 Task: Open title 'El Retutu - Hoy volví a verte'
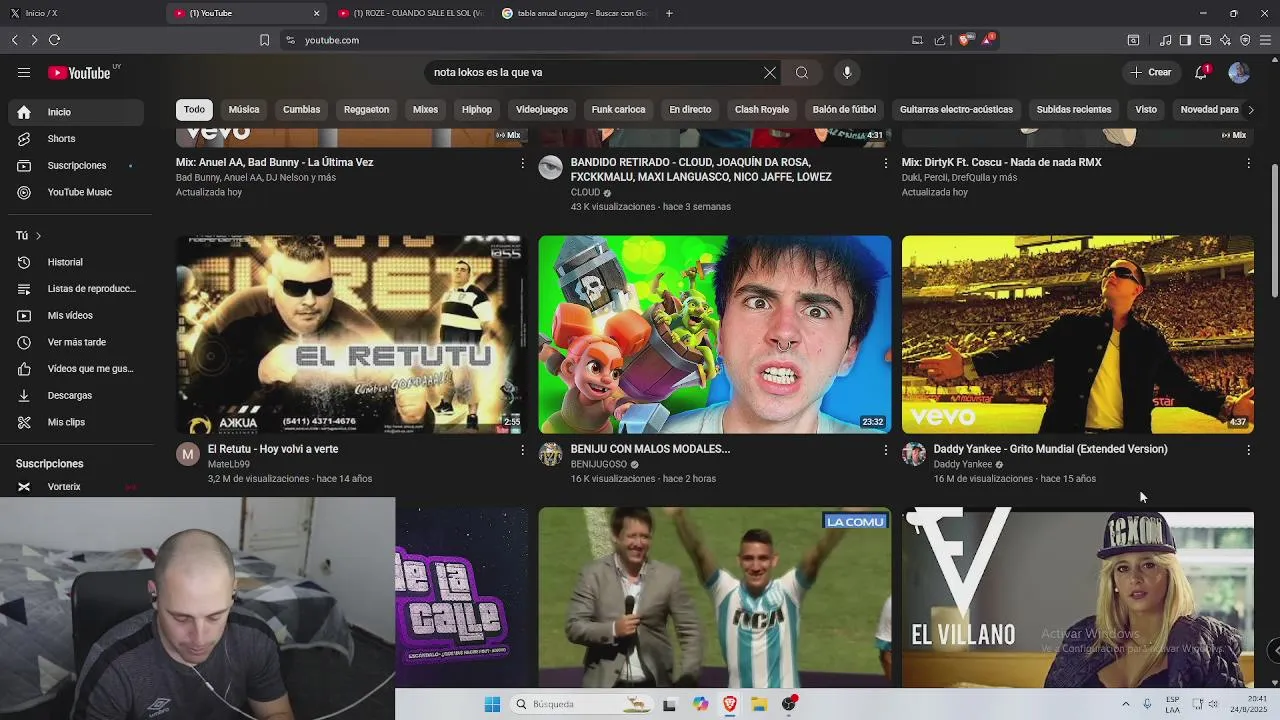pyautogui.click(x=273, y=449)
